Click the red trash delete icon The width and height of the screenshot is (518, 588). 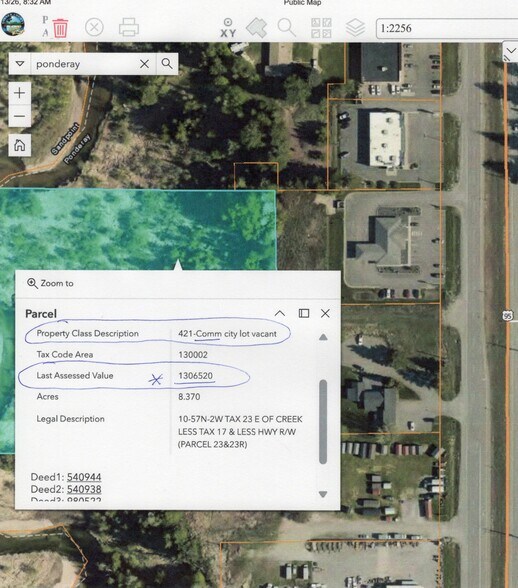[60, 28]
